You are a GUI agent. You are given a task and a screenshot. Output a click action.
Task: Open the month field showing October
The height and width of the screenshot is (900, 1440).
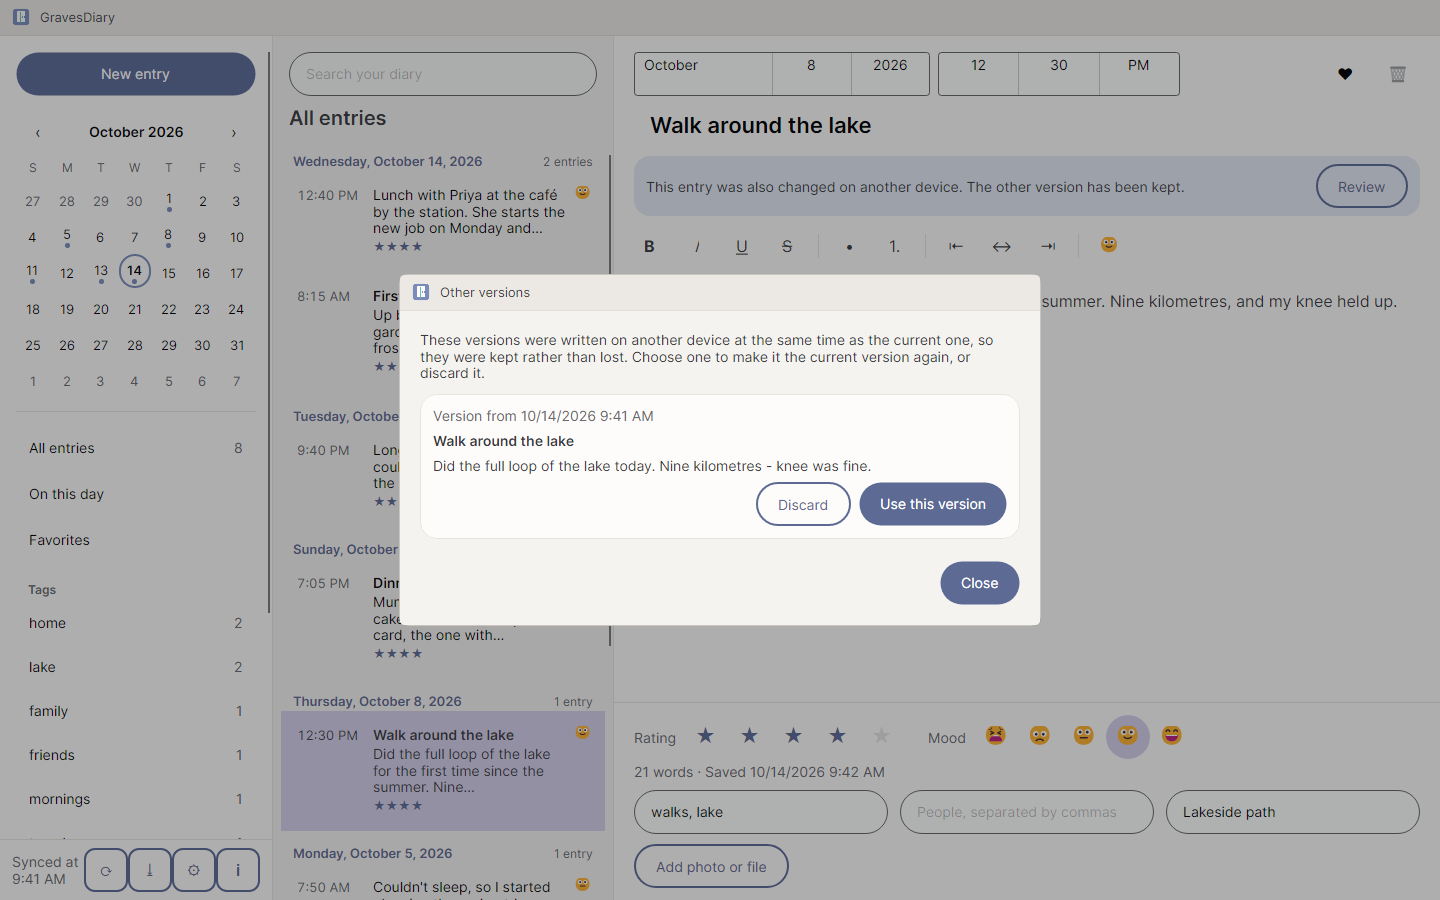point(703,74)
